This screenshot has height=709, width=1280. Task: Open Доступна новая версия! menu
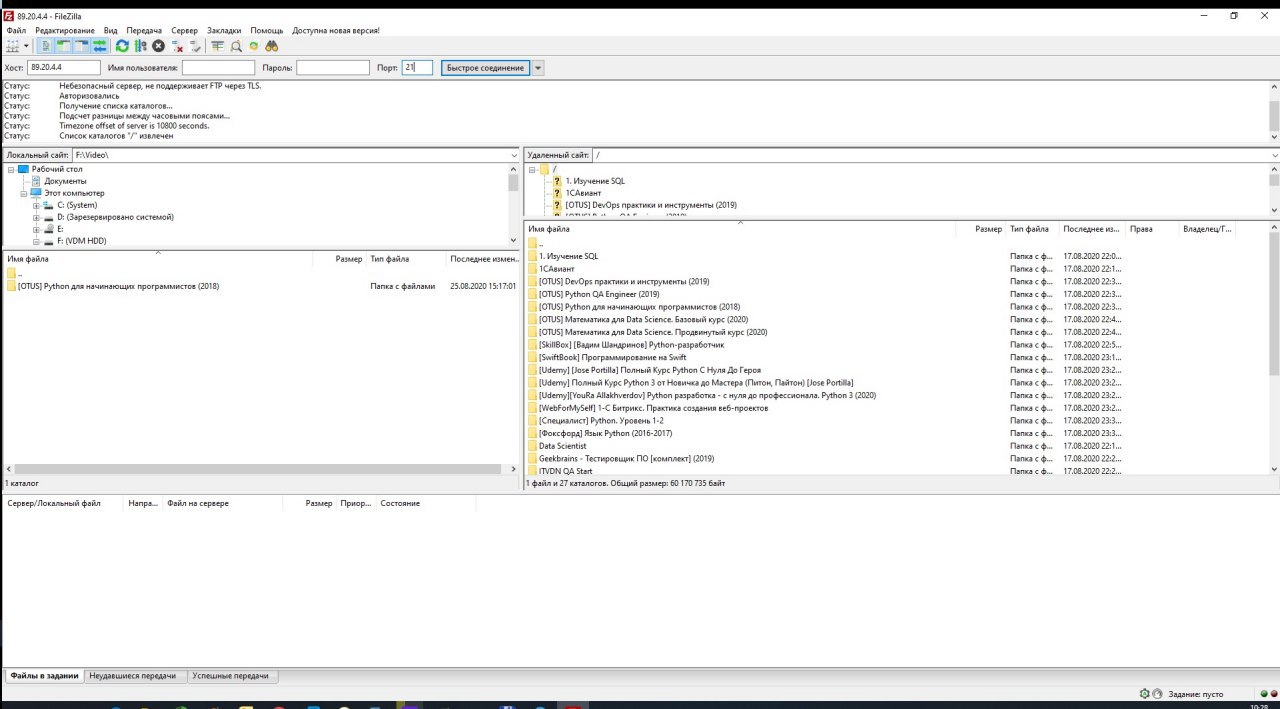click(x=336, y=31)
